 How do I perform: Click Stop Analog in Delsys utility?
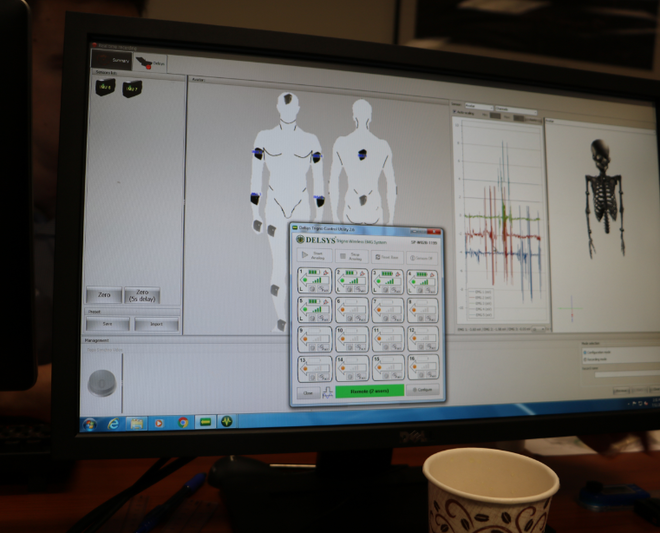pos(351,256)
